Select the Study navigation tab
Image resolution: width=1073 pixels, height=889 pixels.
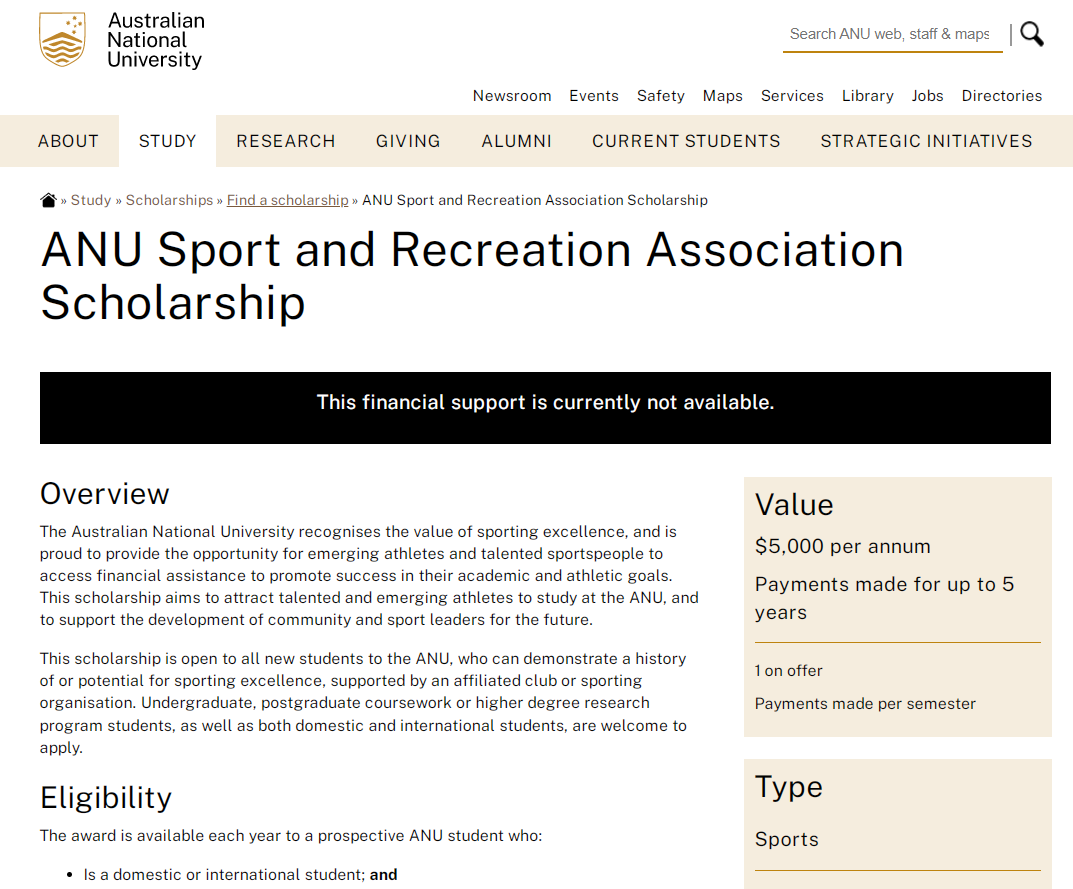click(x=168, y=141)
